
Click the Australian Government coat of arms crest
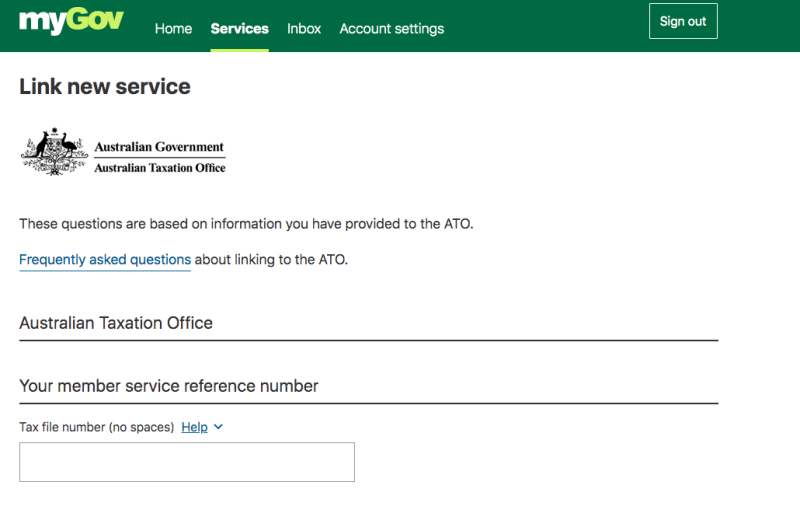[54, 152]
